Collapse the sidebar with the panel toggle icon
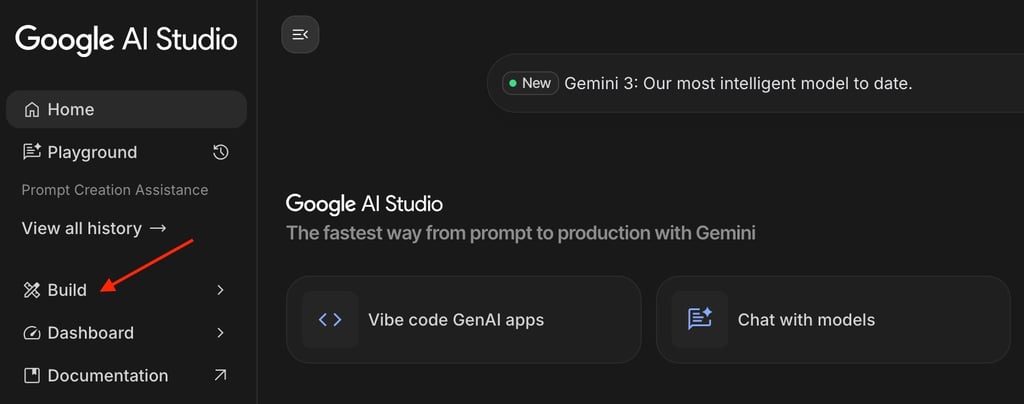This screenshot has height=404, width=1024. [300, 35]
